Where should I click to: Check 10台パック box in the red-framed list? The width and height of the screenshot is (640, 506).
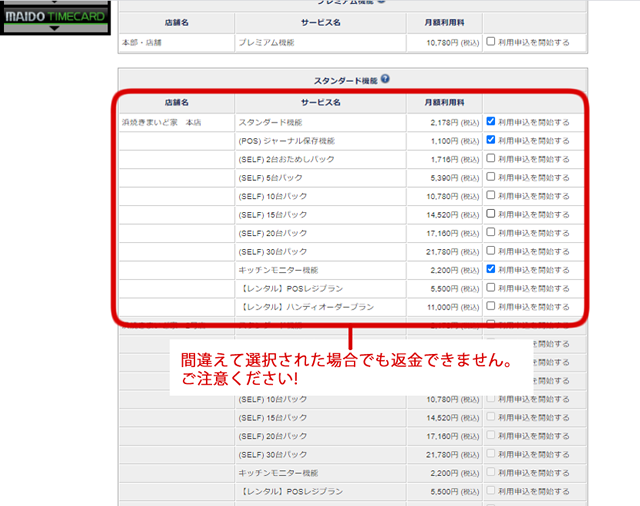(x=491, y=195)
